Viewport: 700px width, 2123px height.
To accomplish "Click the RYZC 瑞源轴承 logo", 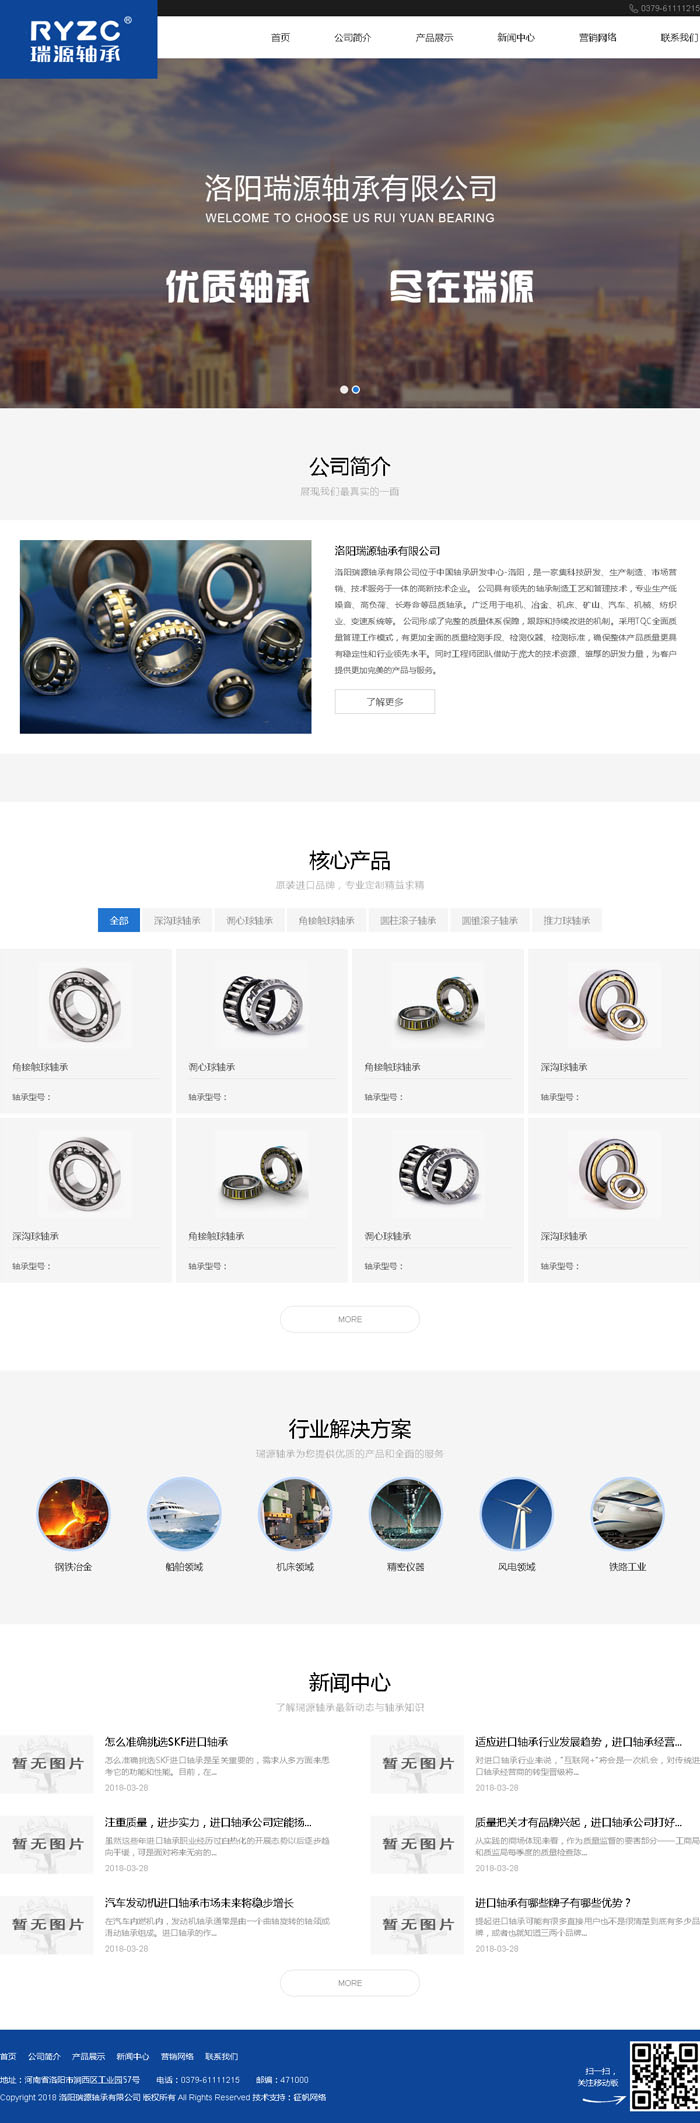I will pos(78,39).
